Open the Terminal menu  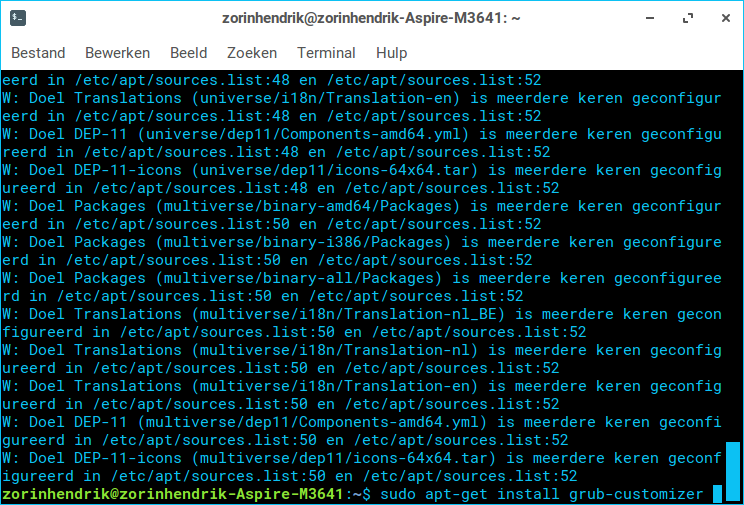coord(326,53)
